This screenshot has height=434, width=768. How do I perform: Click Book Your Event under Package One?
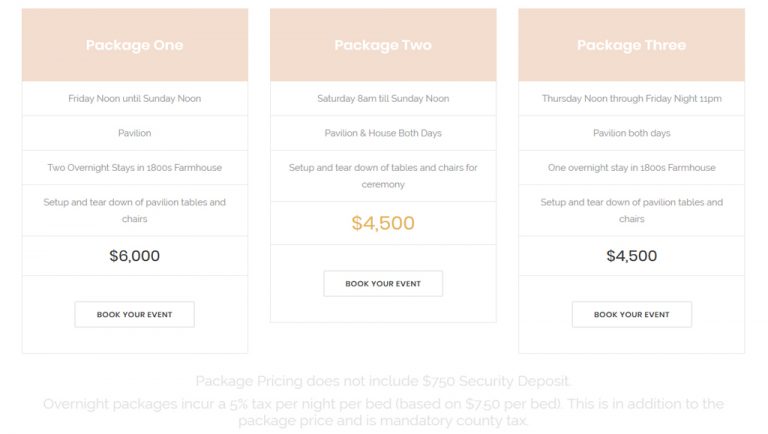pyautogui.click(x=135, y=314)
